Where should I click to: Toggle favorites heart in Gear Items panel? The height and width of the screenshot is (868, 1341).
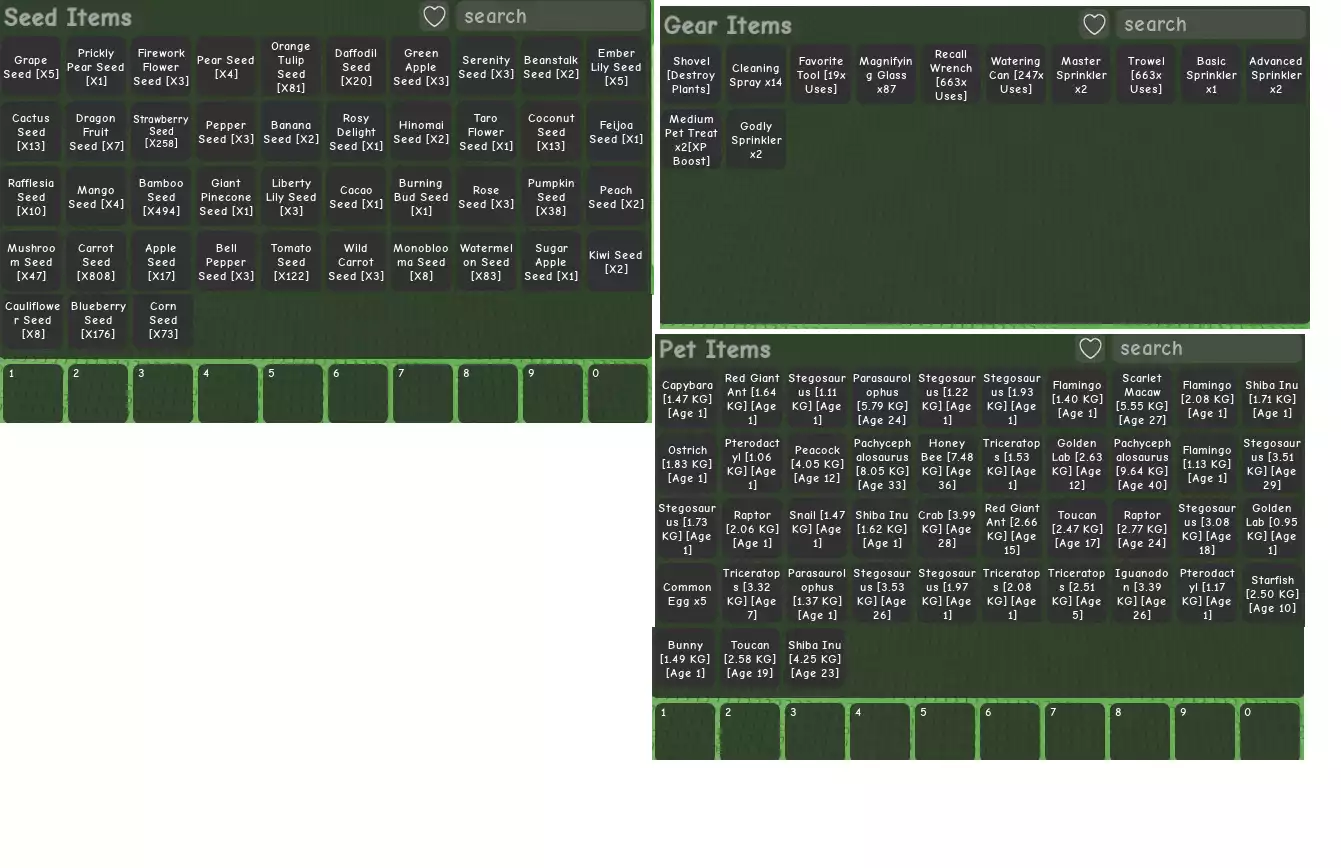(1095, 25)
